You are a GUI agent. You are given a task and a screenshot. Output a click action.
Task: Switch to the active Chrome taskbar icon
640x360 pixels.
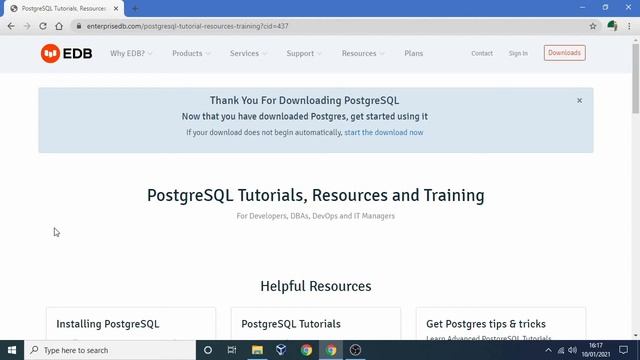coord(331,350)
